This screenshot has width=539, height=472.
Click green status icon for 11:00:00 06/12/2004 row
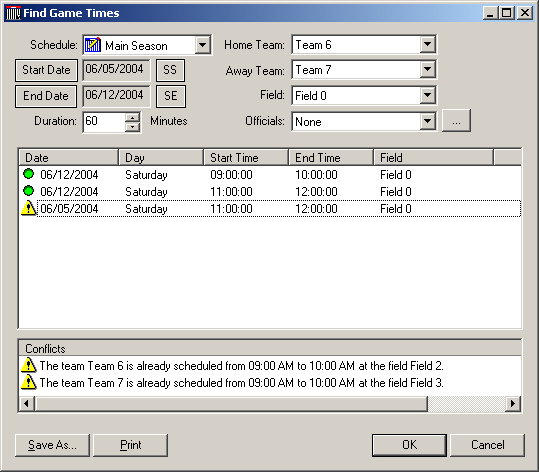29,191
